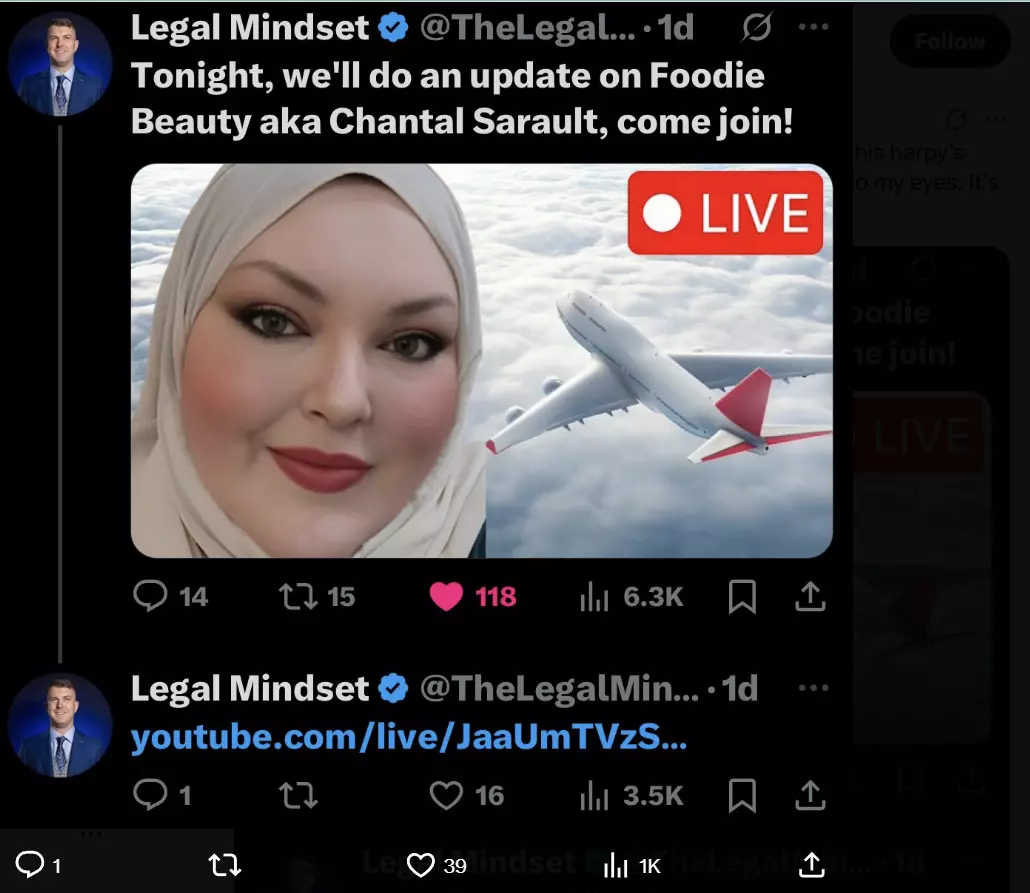
Task: Open the LIVE airplane thumbnail image
Action: 481,361
